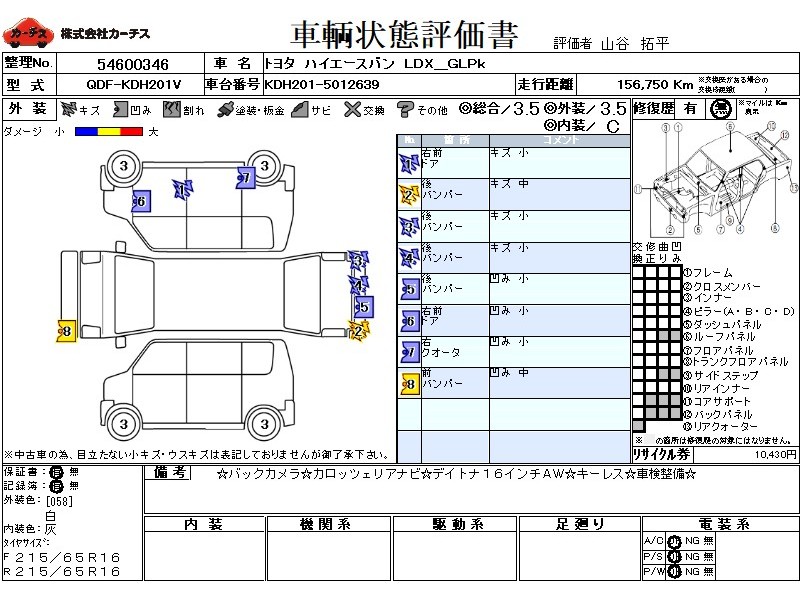Click the キズ scratch icon in the legend

[x=68, y=110]
